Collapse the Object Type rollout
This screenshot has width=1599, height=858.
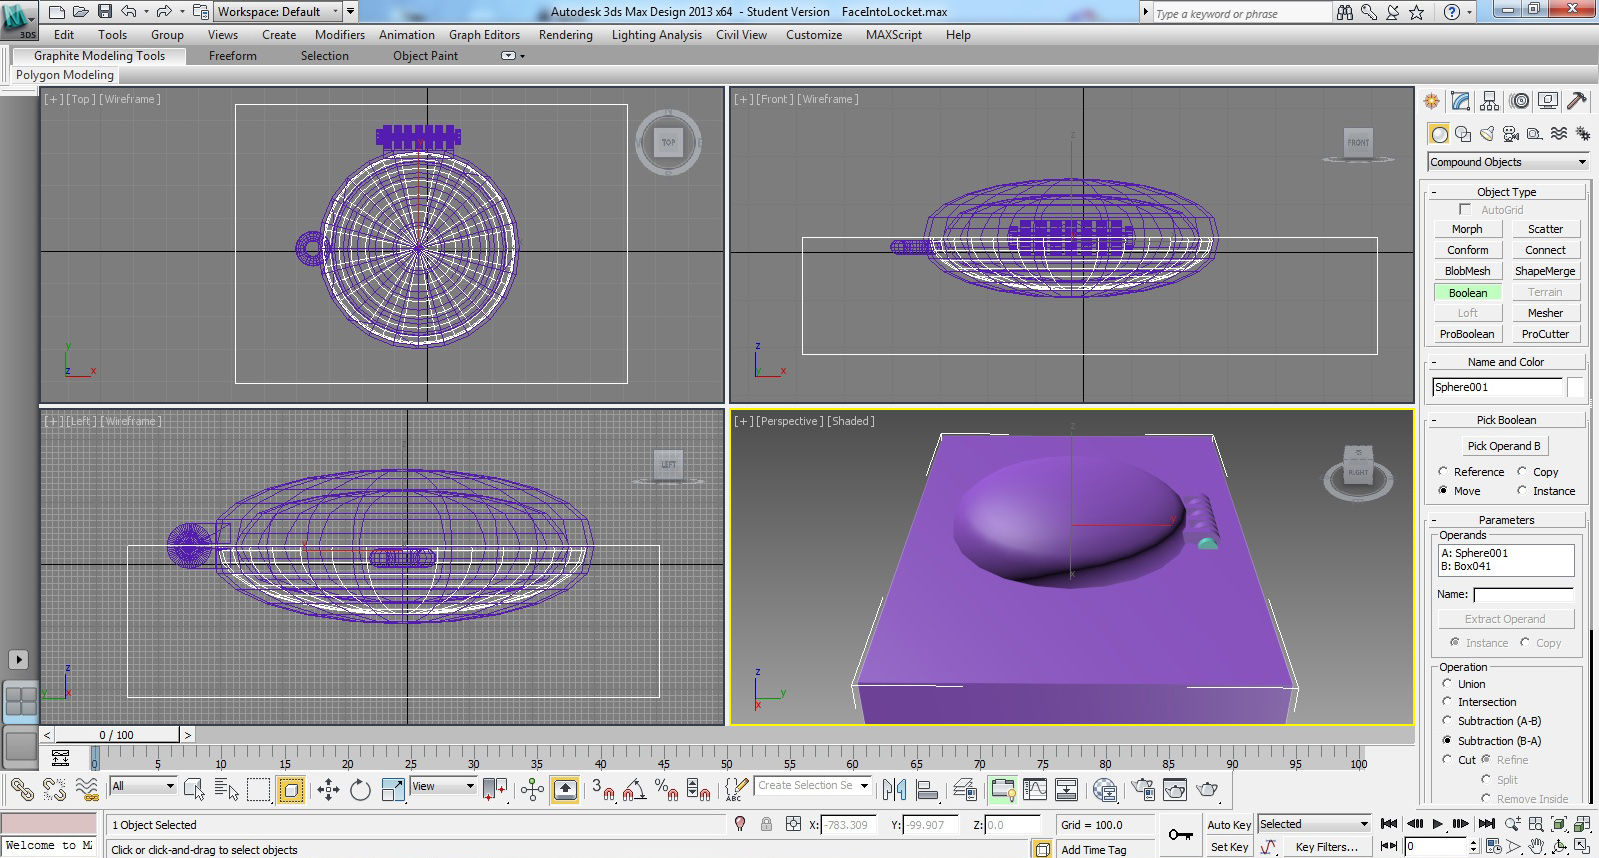click(x=1506, y=191)
